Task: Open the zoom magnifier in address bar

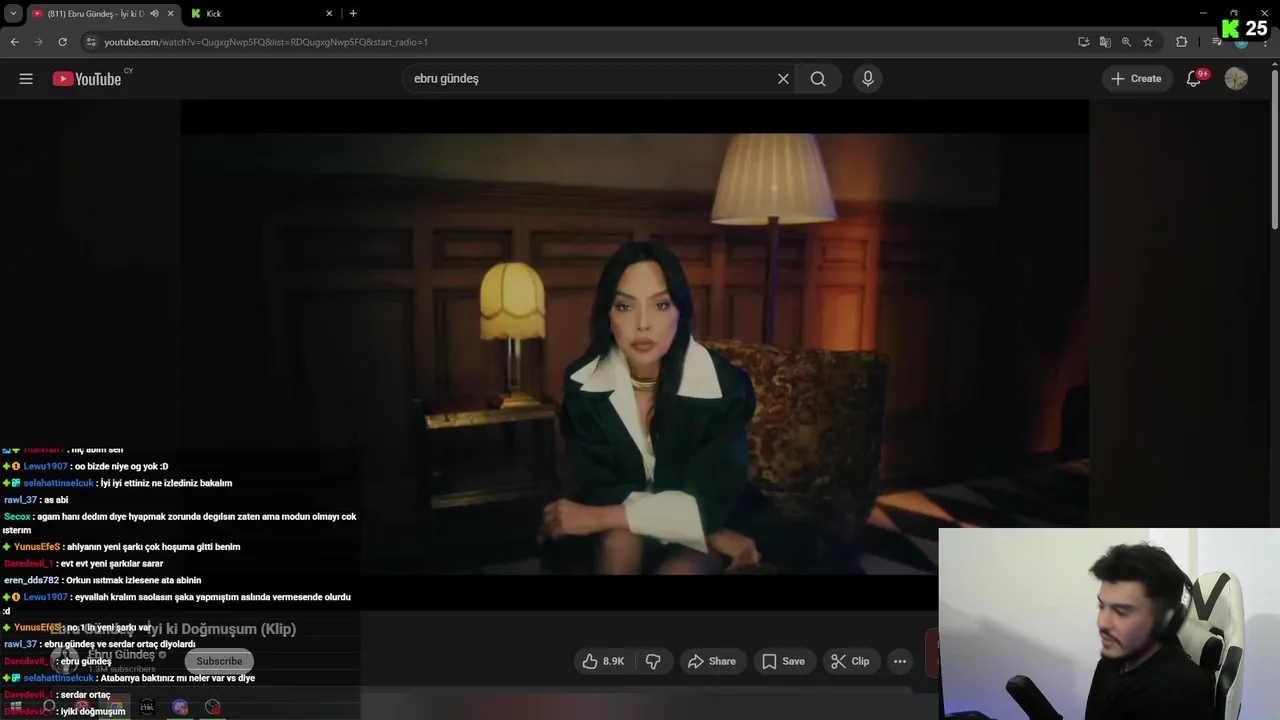Action: coord(1126,42)
